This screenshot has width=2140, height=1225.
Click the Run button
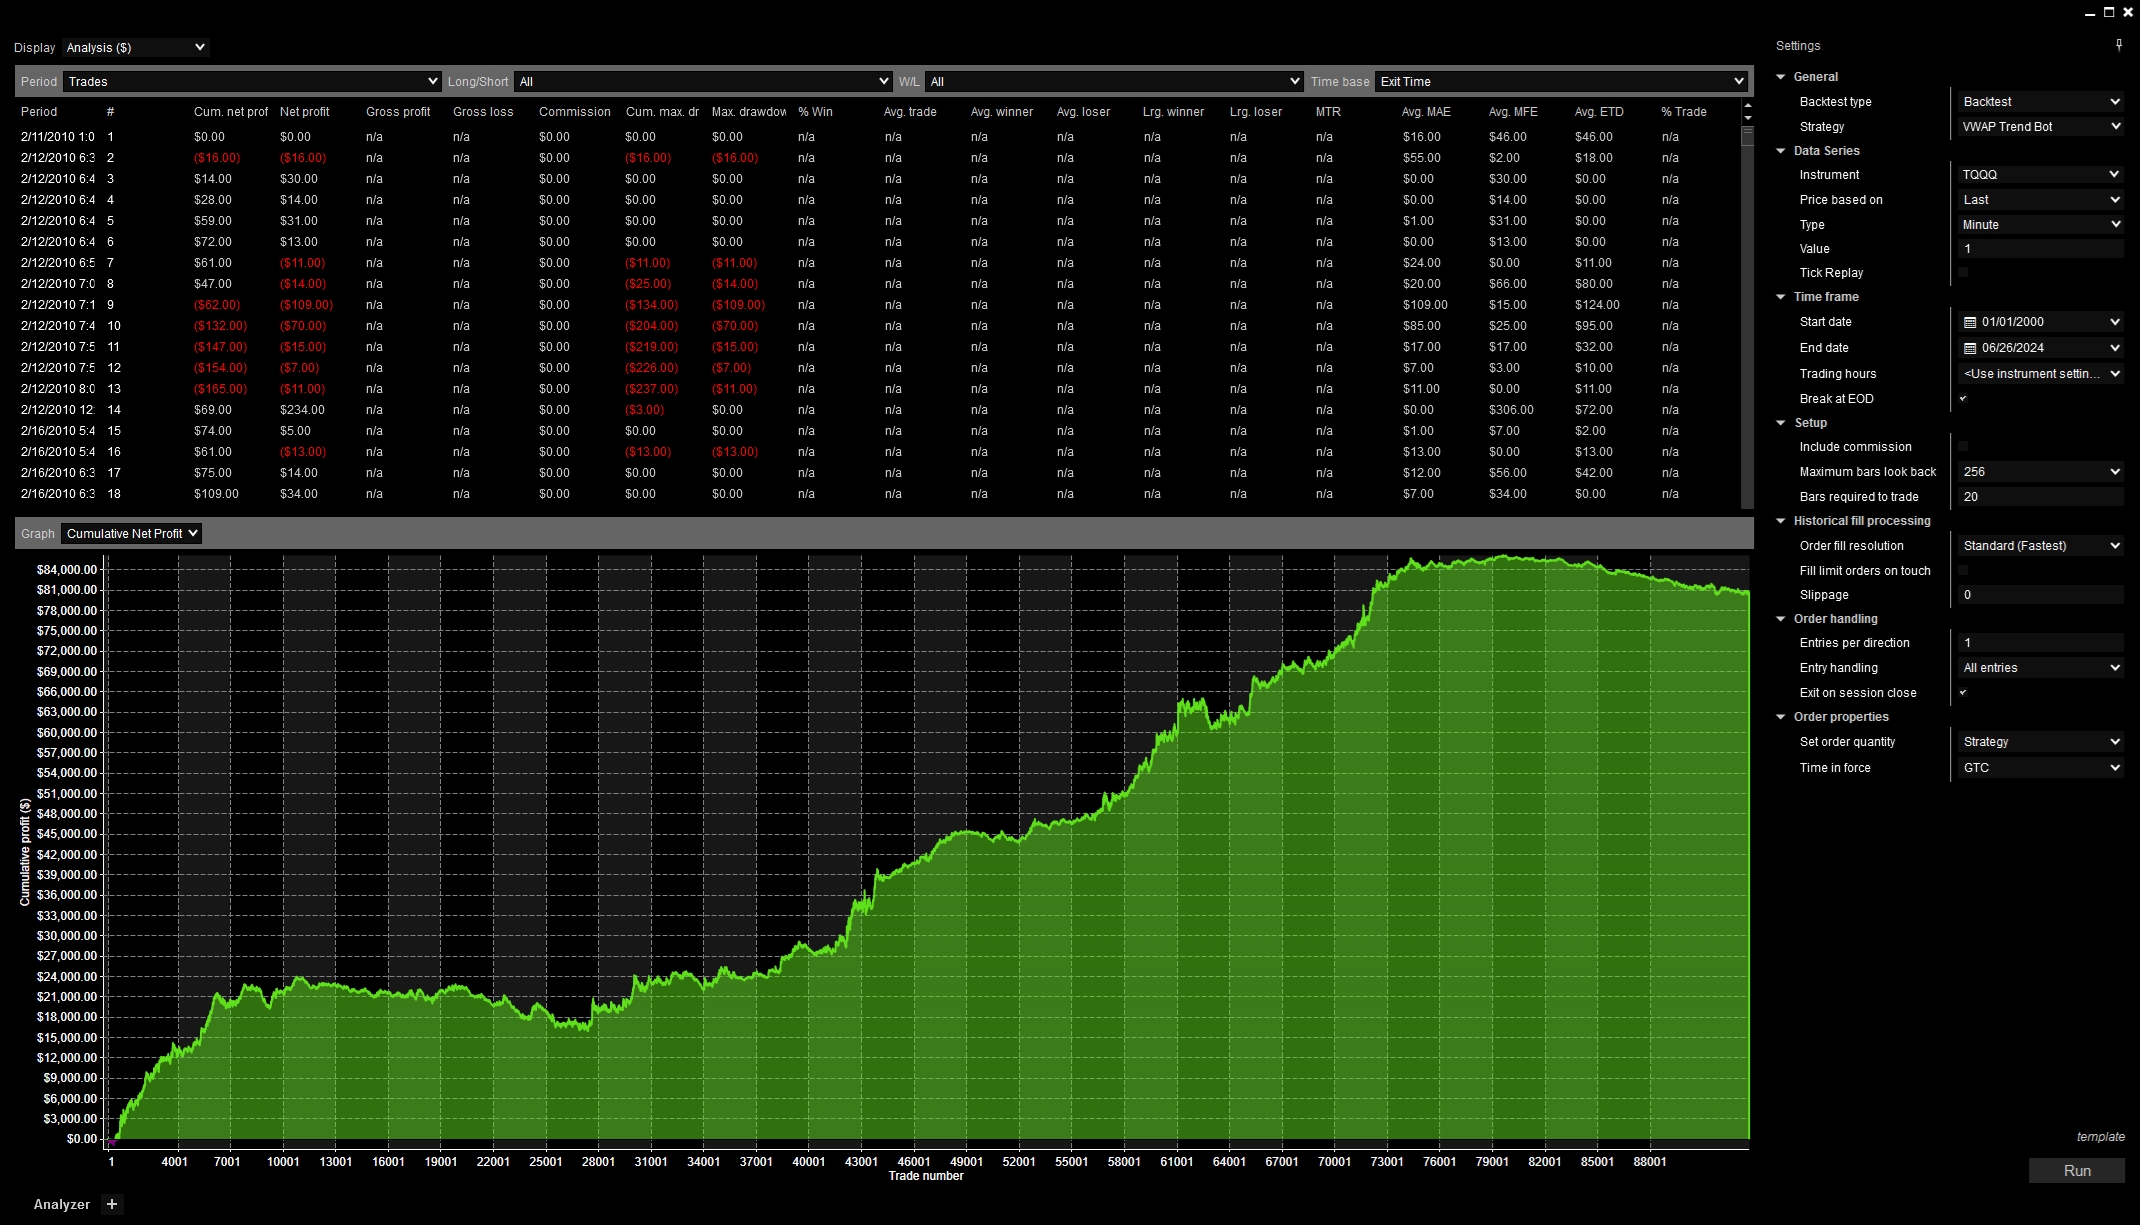[2077, 1171]
